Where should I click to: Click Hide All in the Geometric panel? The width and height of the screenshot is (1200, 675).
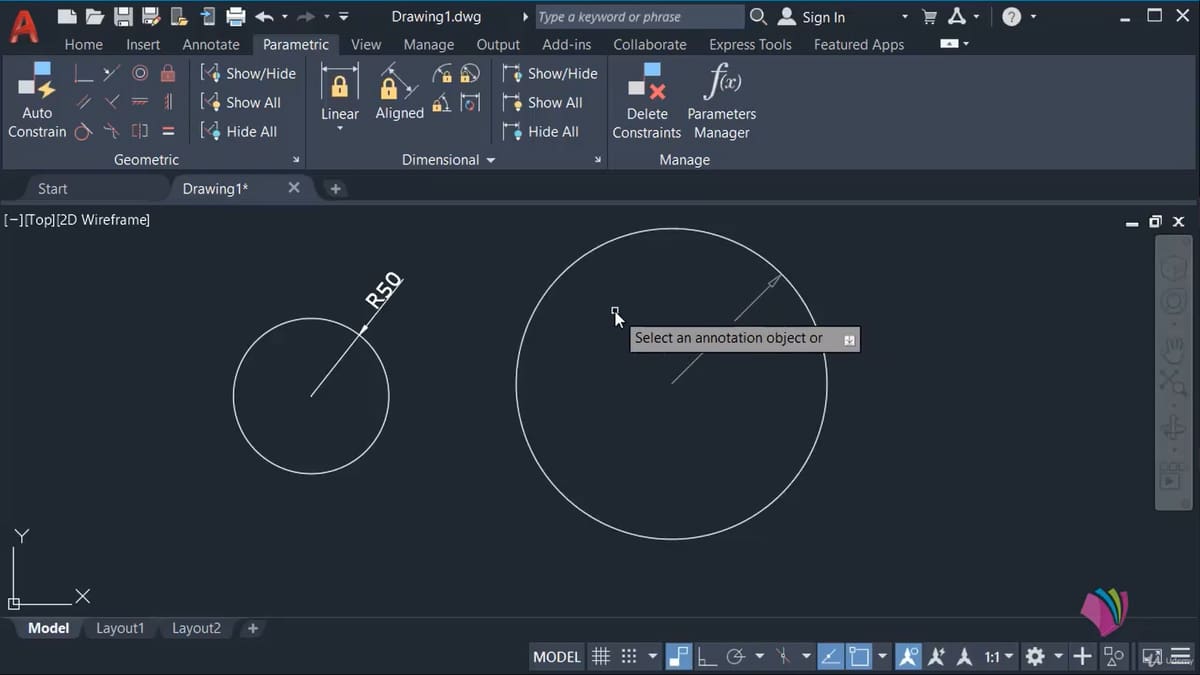click(239, 131)
